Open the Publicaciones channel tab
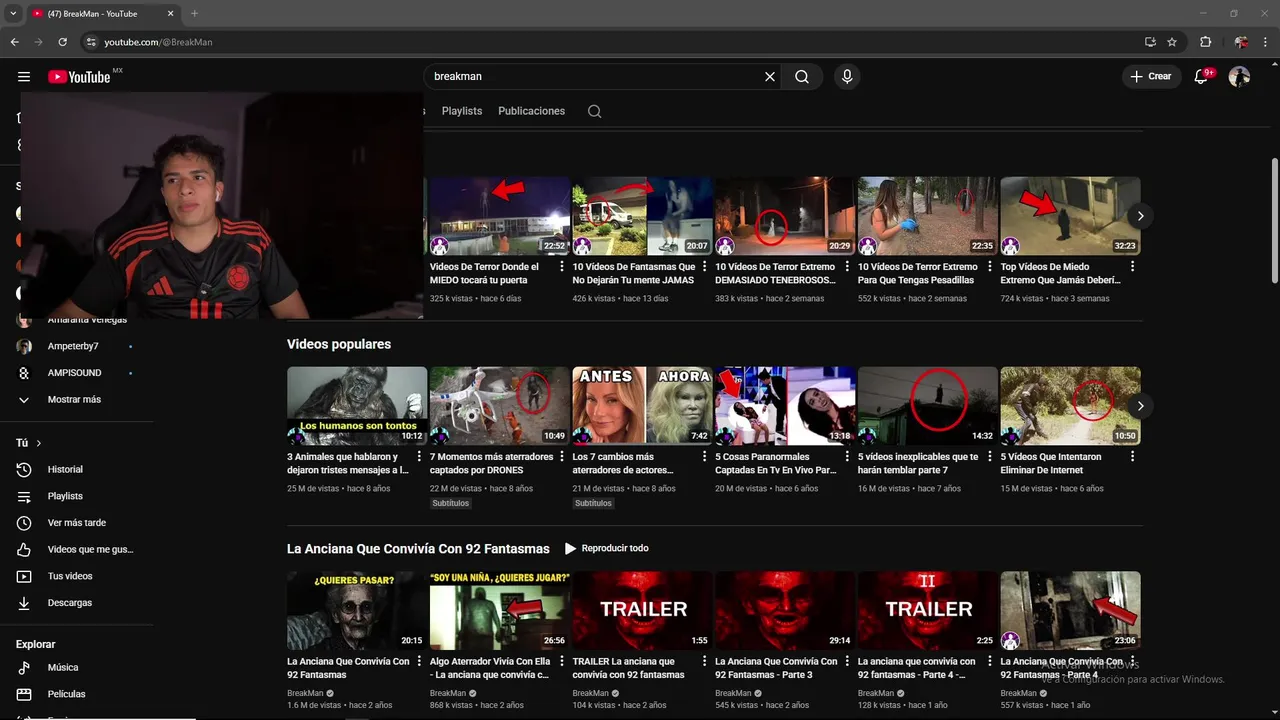The height and width of the screenshot is (720, 1280). click(x=531, y=111)
